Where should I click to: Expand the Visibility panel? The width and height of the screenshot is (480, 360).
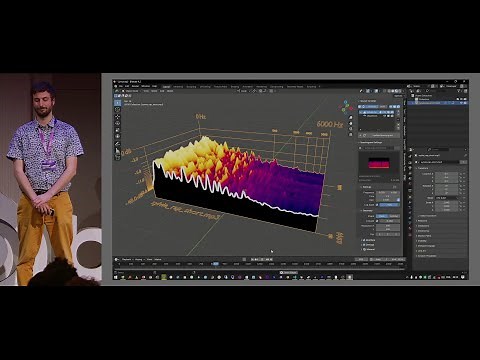point(422,241)
